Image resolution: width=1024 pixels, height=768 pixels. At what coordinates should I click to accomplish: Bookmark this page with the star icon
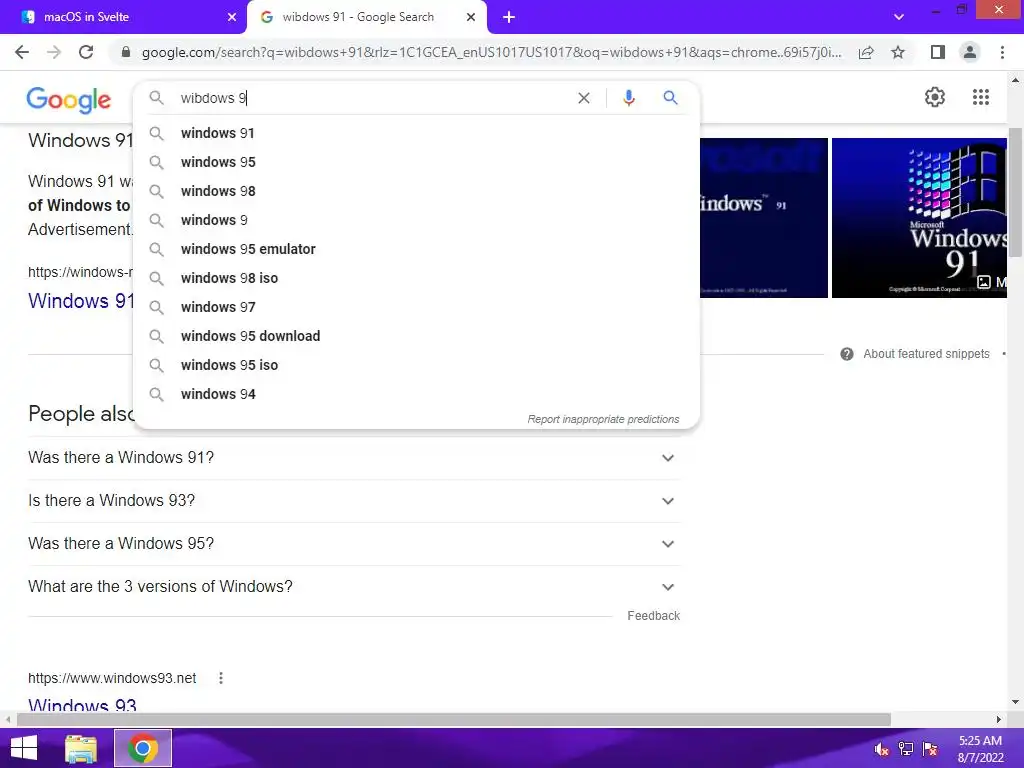point(898,52)
